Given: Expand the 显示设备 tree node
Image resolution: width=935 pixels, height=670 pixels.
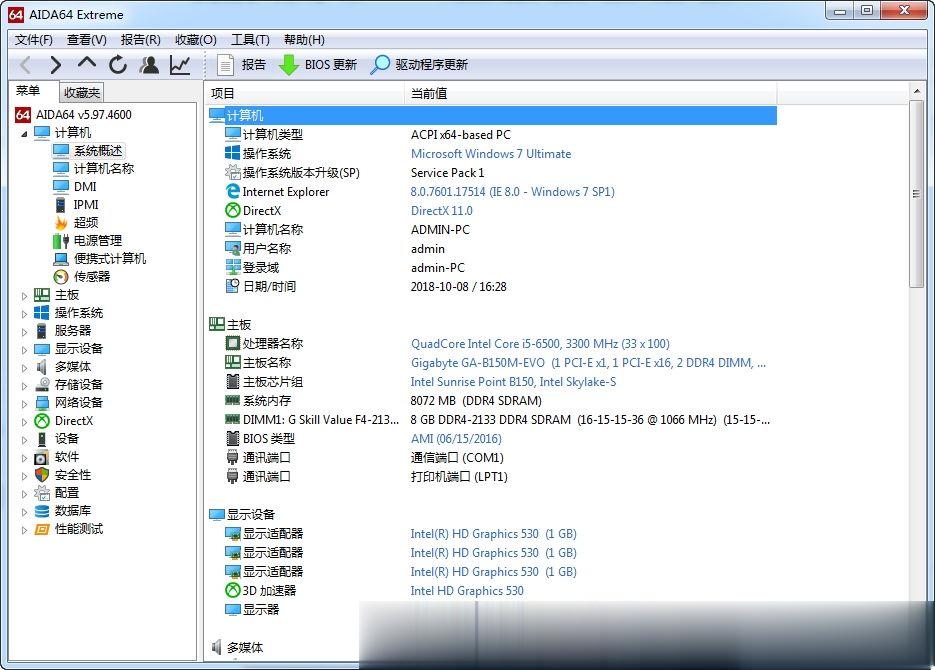Looking at the screenshot, I should (24, 349).
